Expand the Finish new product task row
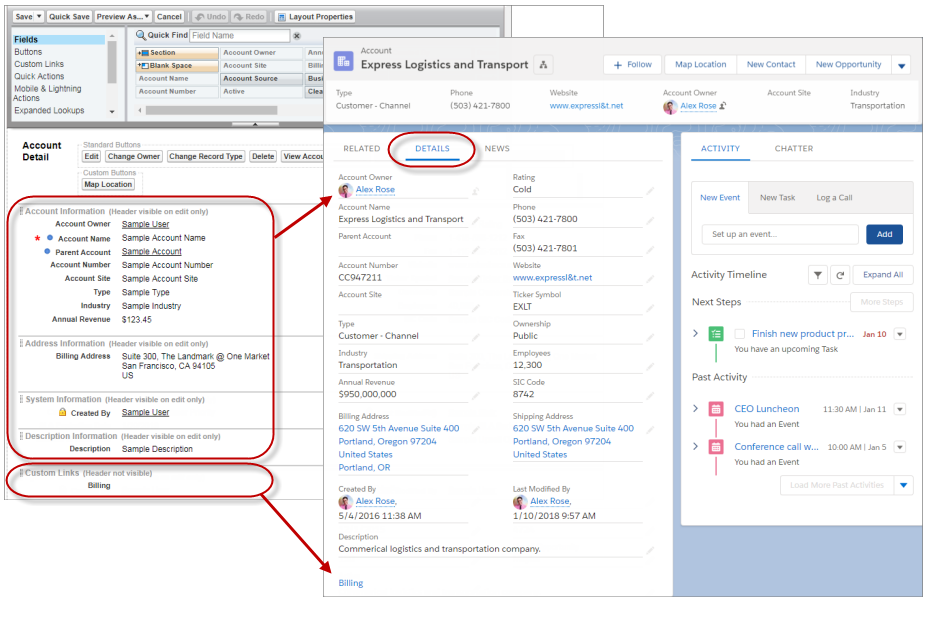 pos(696,334)
